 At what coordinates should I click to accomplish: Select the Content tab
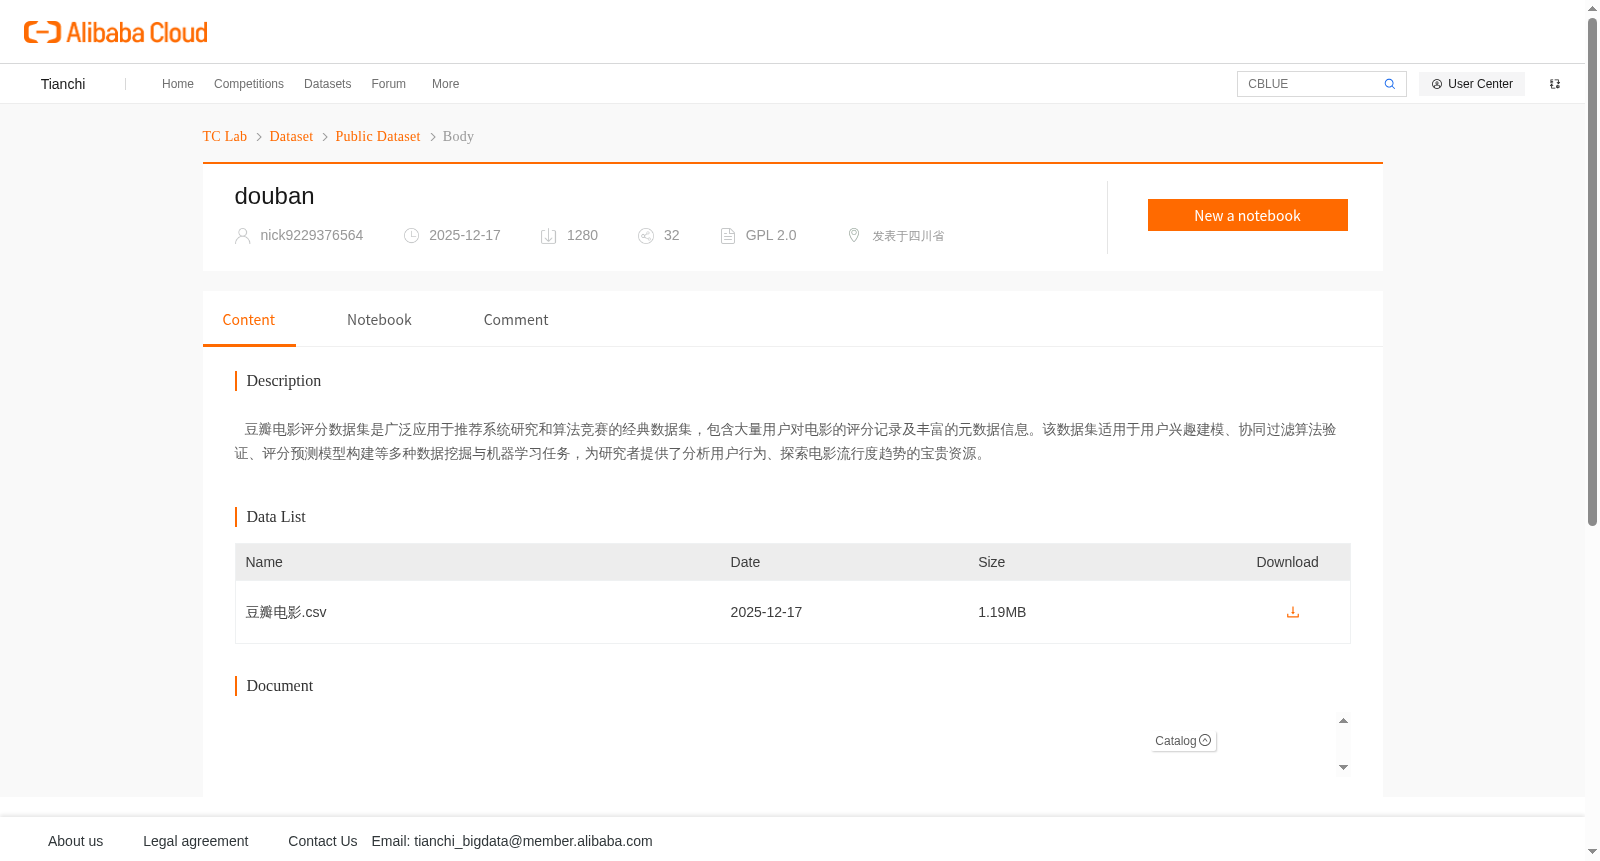(249, 320)
